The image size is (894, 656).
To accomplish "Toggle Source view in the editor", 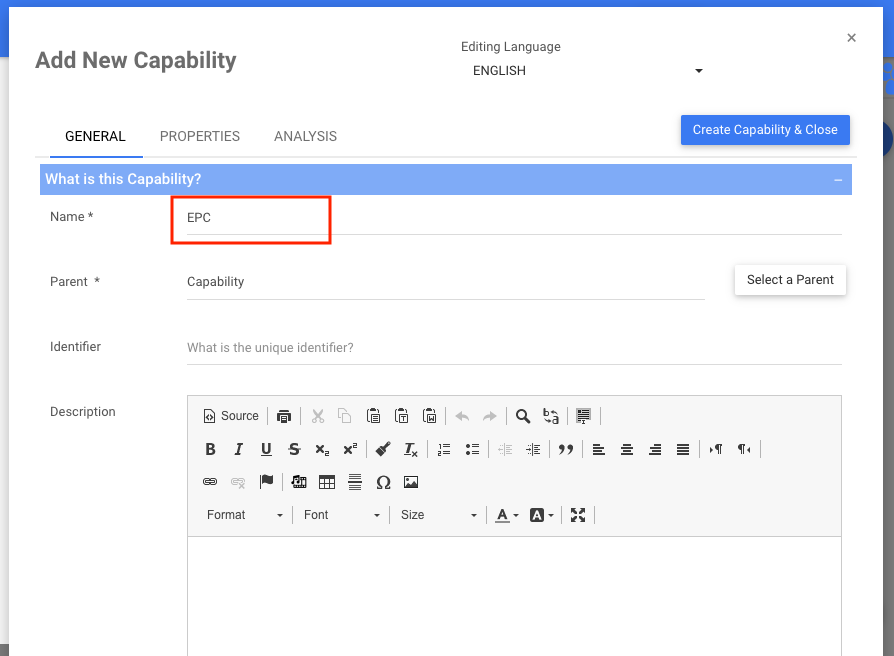I will [231, 416].
